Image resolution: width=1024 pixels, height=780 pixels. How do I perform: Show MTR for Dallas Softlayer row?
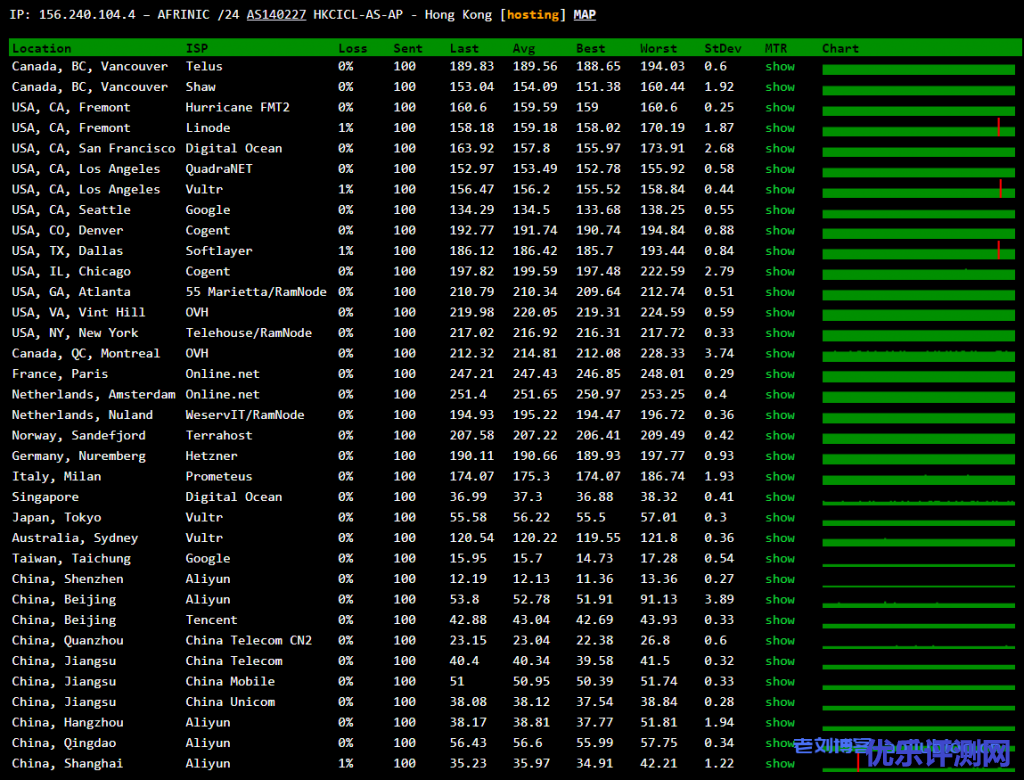coord(780,251)
